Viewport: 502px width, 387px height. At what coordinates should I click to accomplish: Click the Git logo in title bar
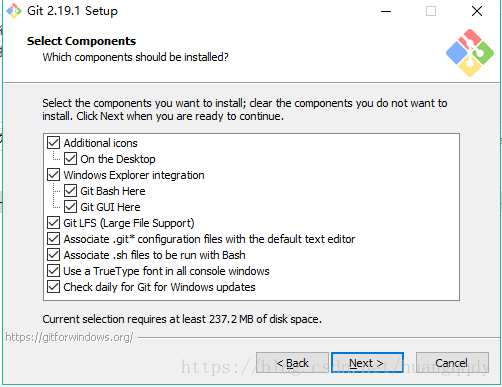pyautogui.click(x=14, y=11)
